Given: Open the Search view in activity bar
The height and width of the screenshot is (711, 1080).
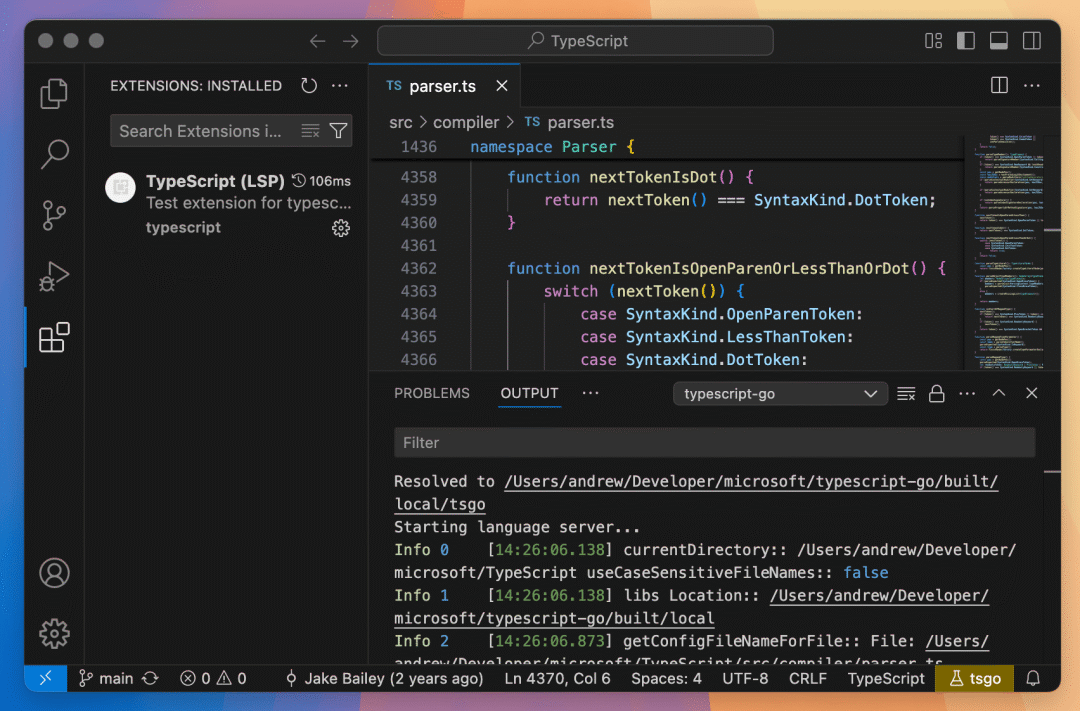Looking at the screenshot, I should click(54, 154).
